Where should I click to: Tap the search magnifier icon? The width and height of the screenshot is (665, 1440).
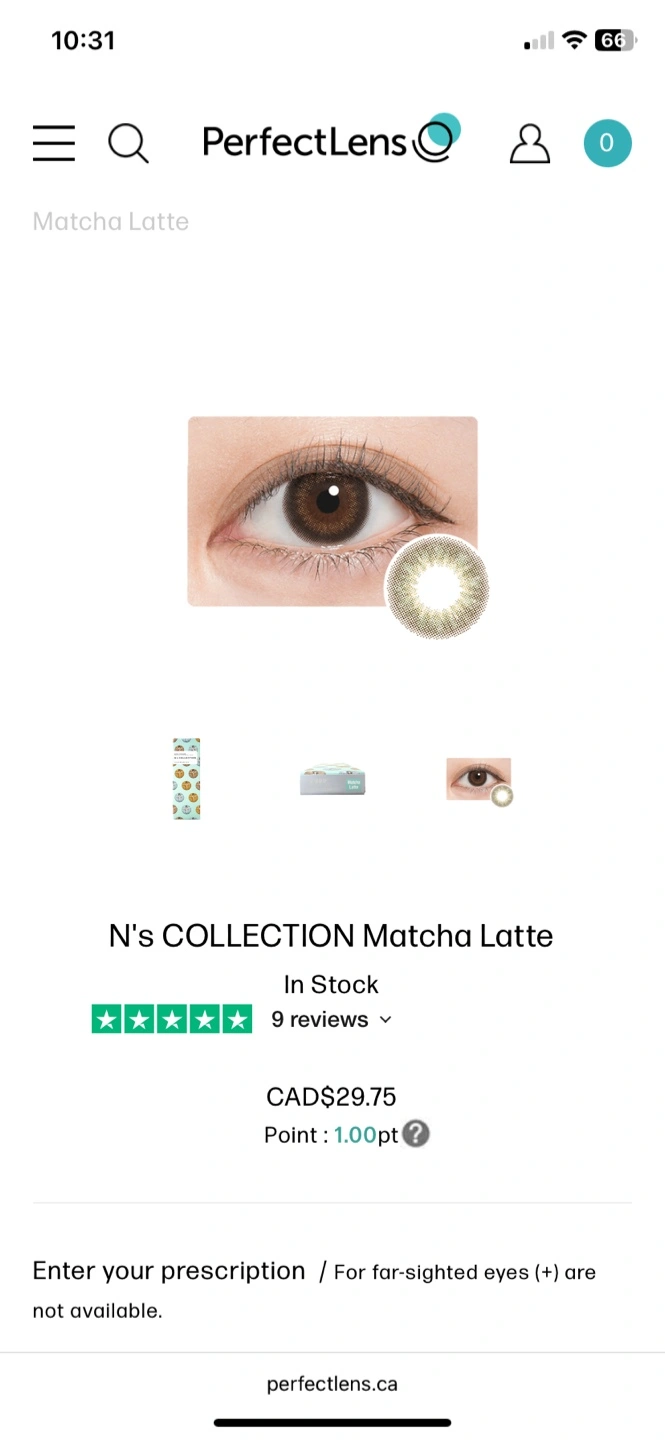tap(128, 143)
